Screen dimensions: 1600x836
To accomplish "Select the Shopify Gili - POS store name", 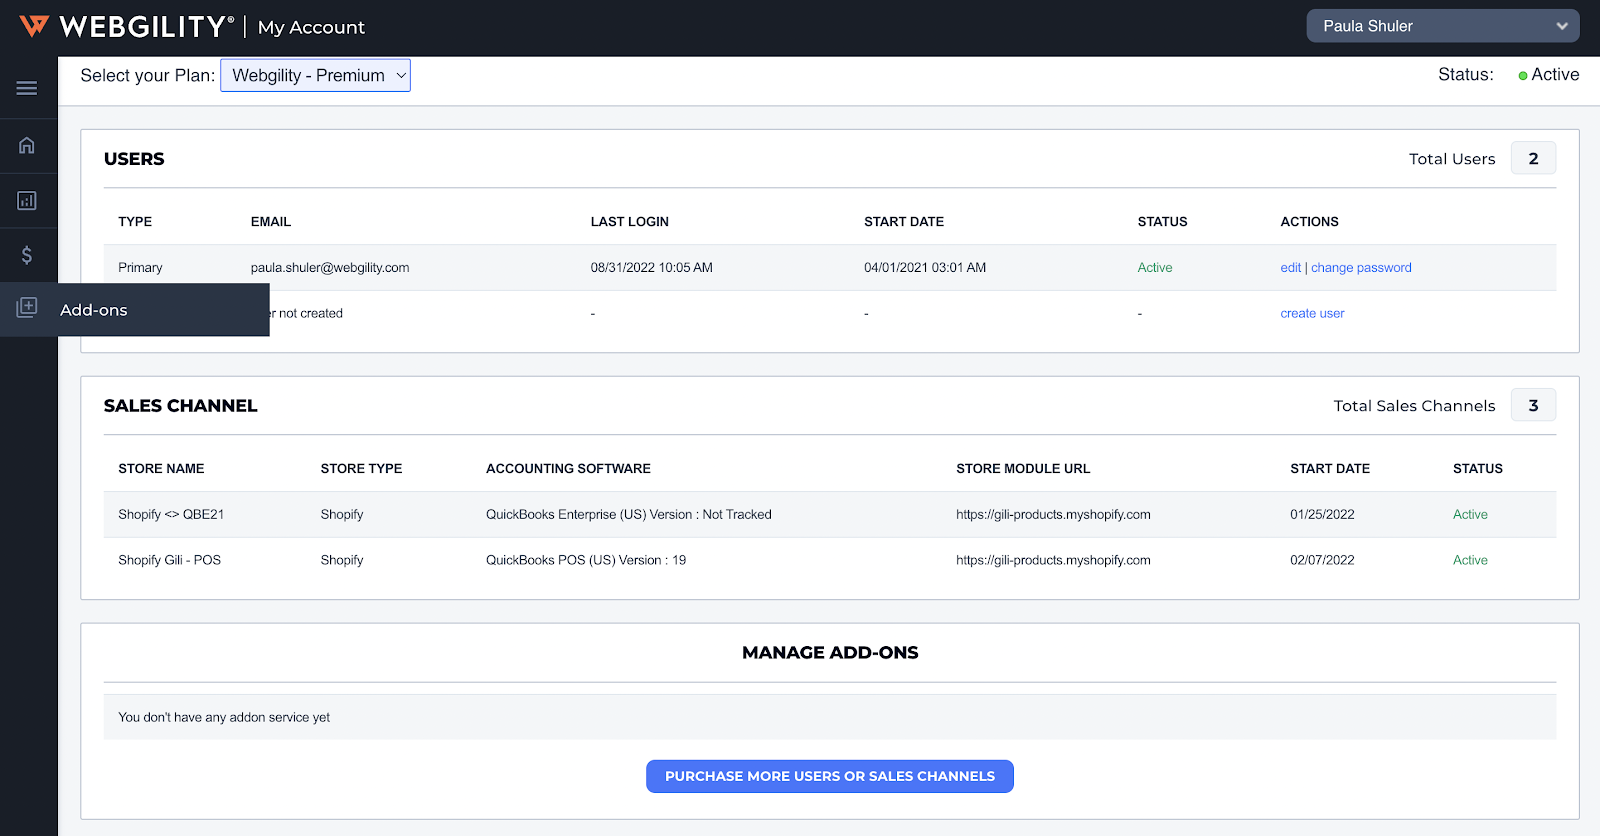I will [x=169, y=561].
